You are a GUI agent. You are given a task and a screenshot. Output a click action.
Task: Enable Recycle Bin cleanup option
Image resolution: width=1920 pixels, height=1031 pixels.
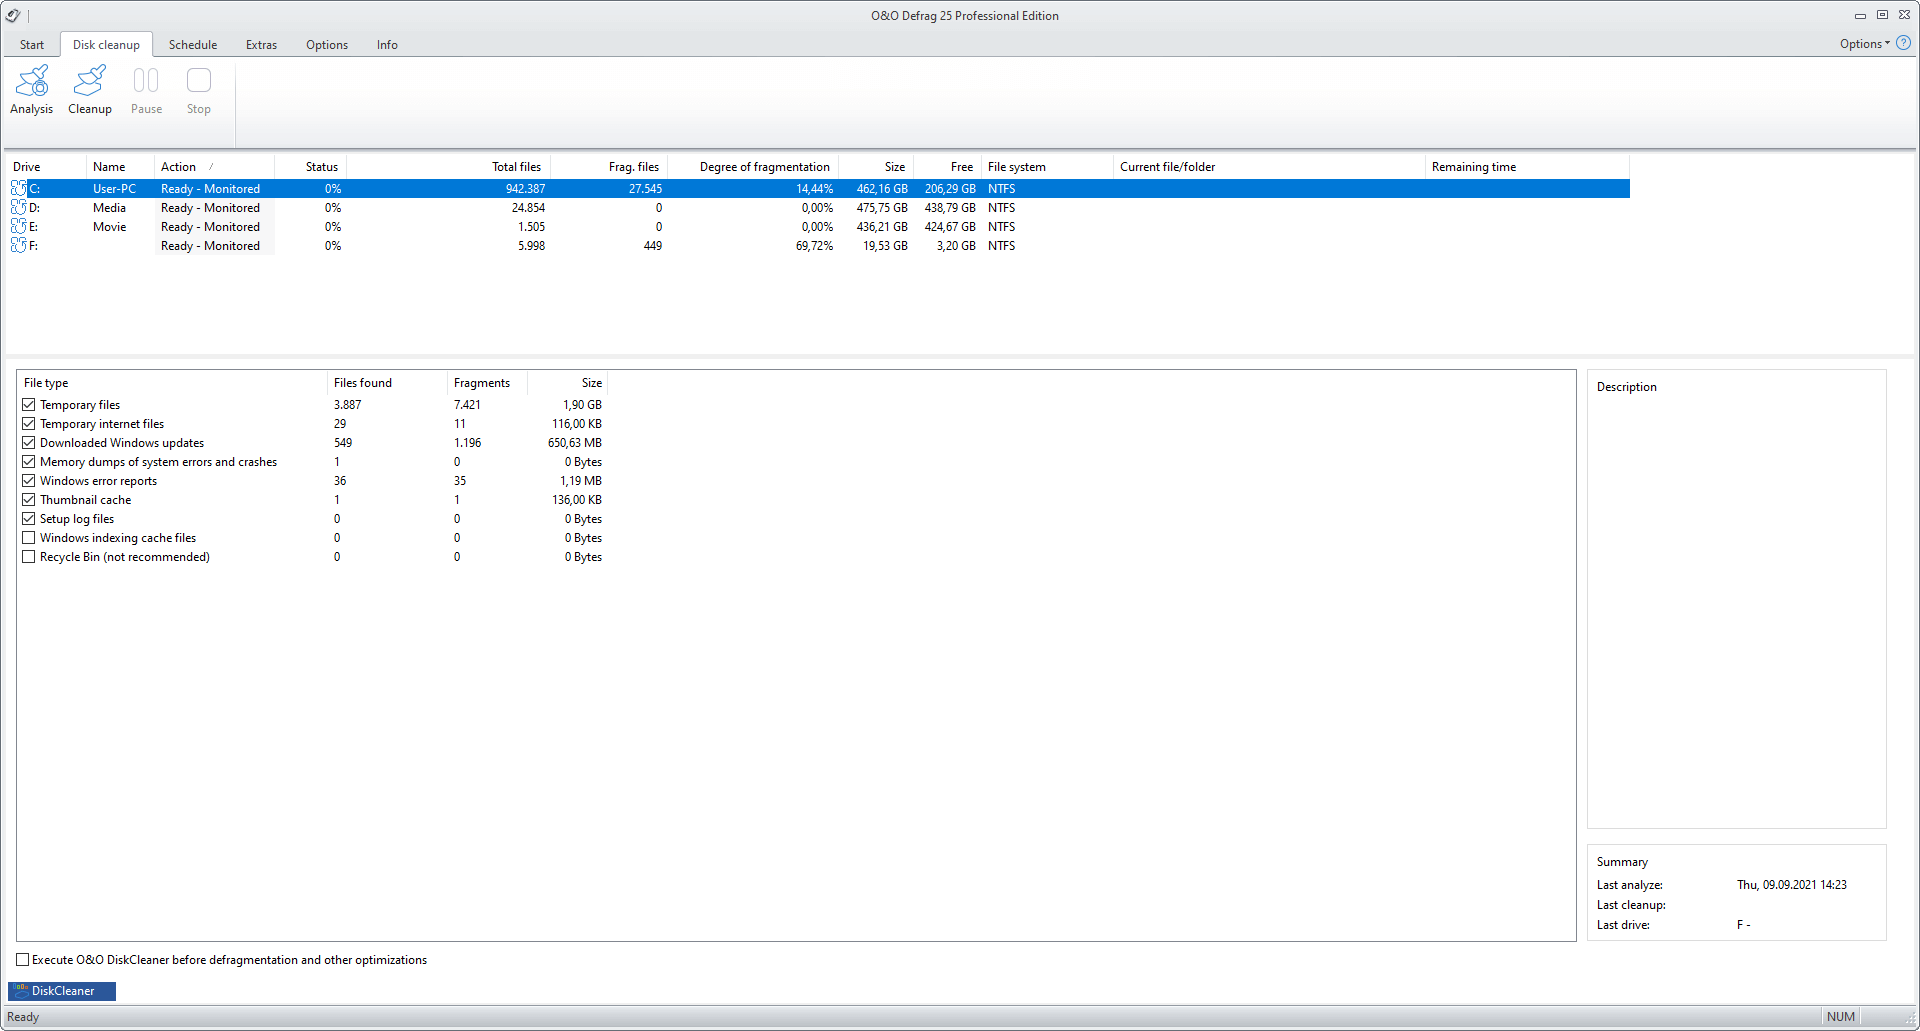pos(29,556)
